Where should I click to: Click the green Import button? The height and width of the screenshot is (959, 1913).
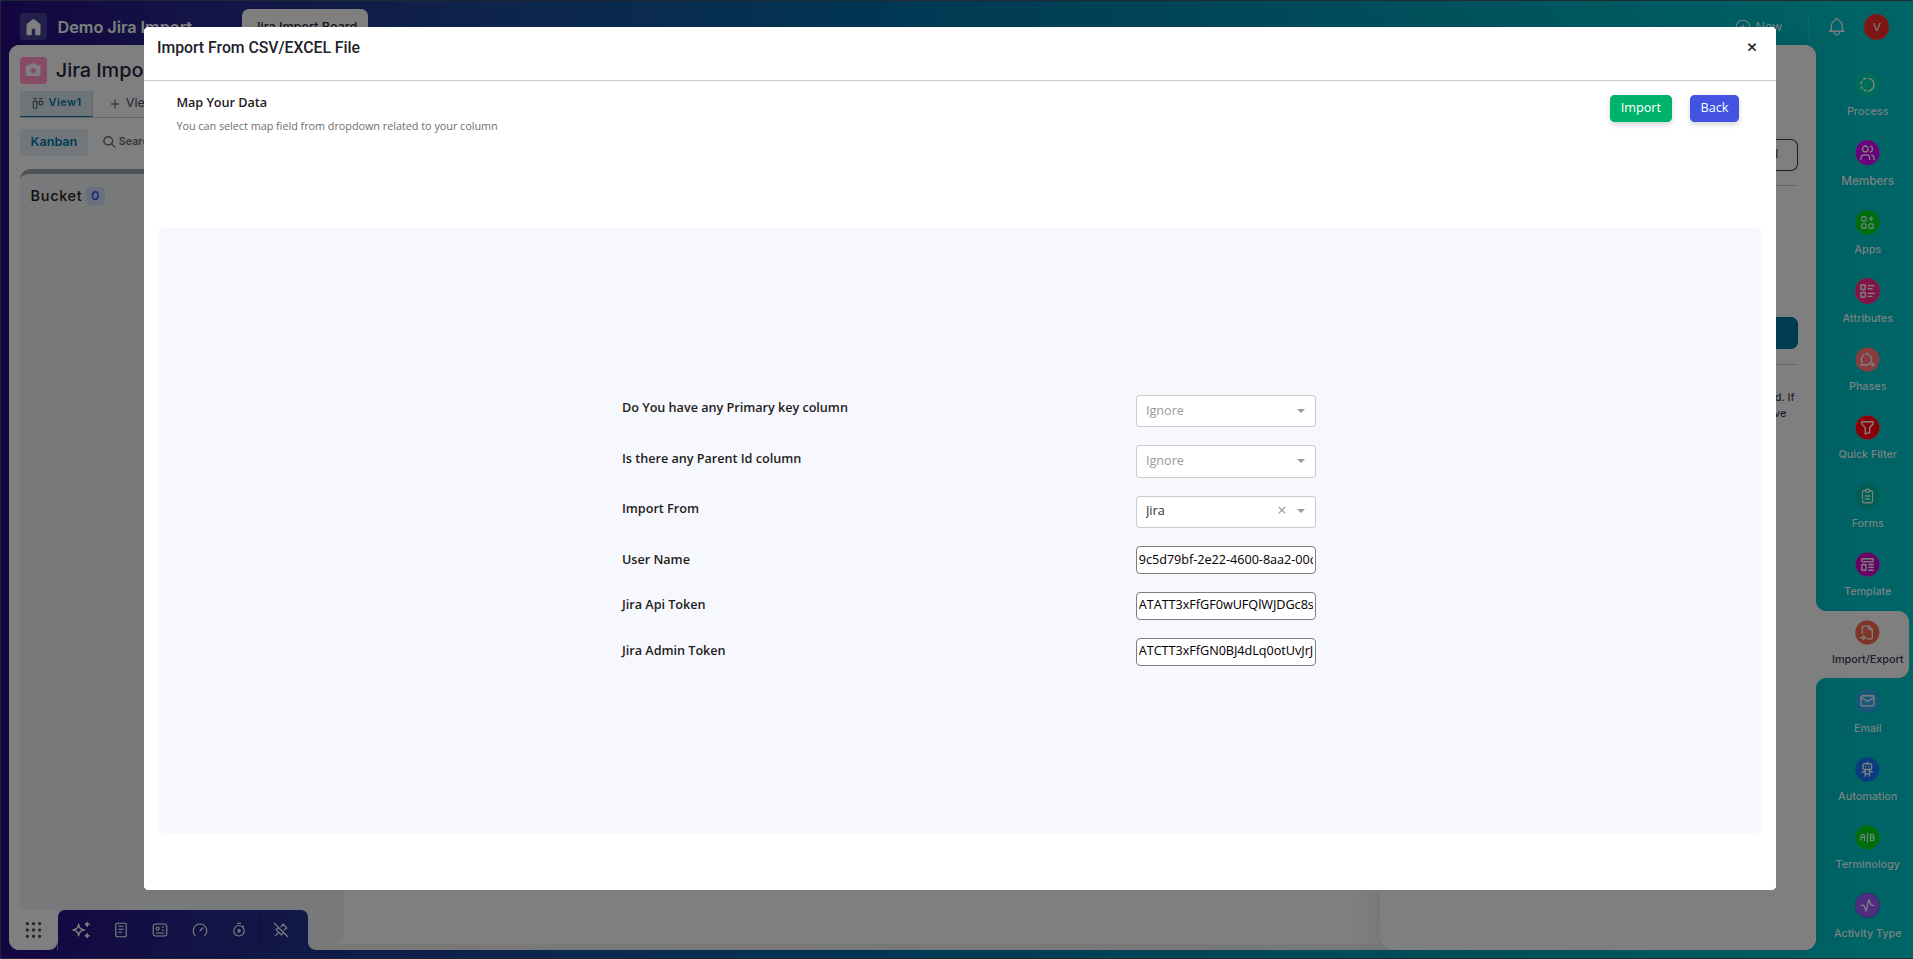1640,108
